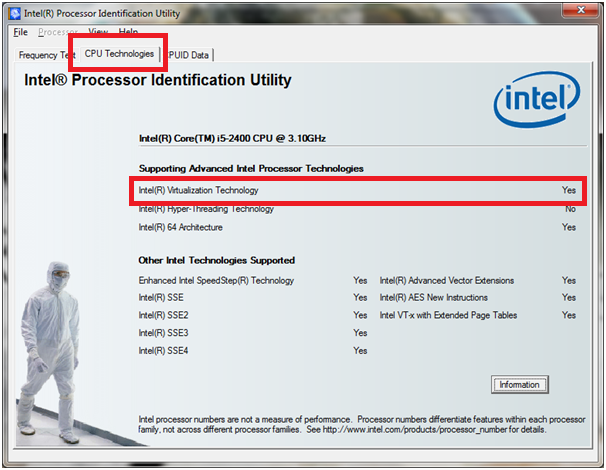Click the Supporting Advanced Intel Processor Technologies heading
606x470 pixels.
click(x=251, y=169)
